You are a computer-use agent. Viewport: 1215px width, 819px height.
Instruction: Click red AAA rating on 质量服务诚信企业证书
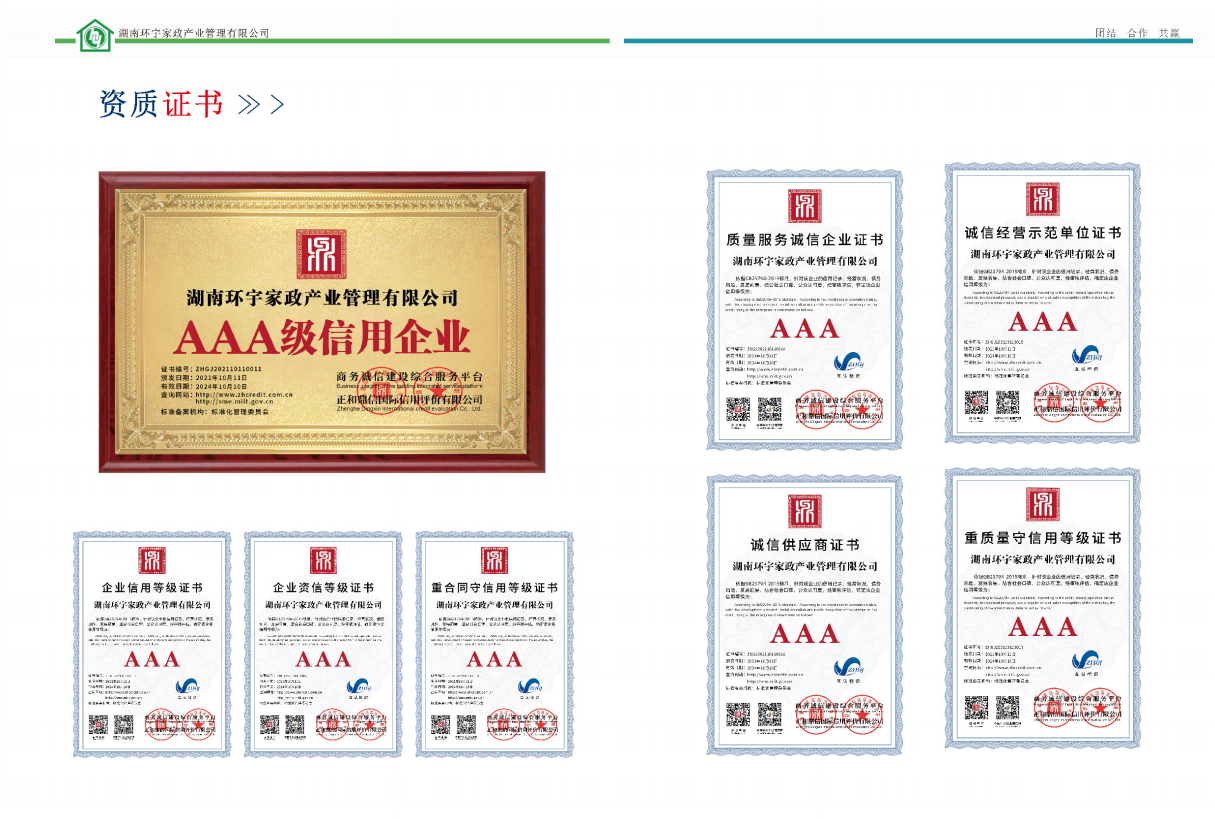click(804, 328)
